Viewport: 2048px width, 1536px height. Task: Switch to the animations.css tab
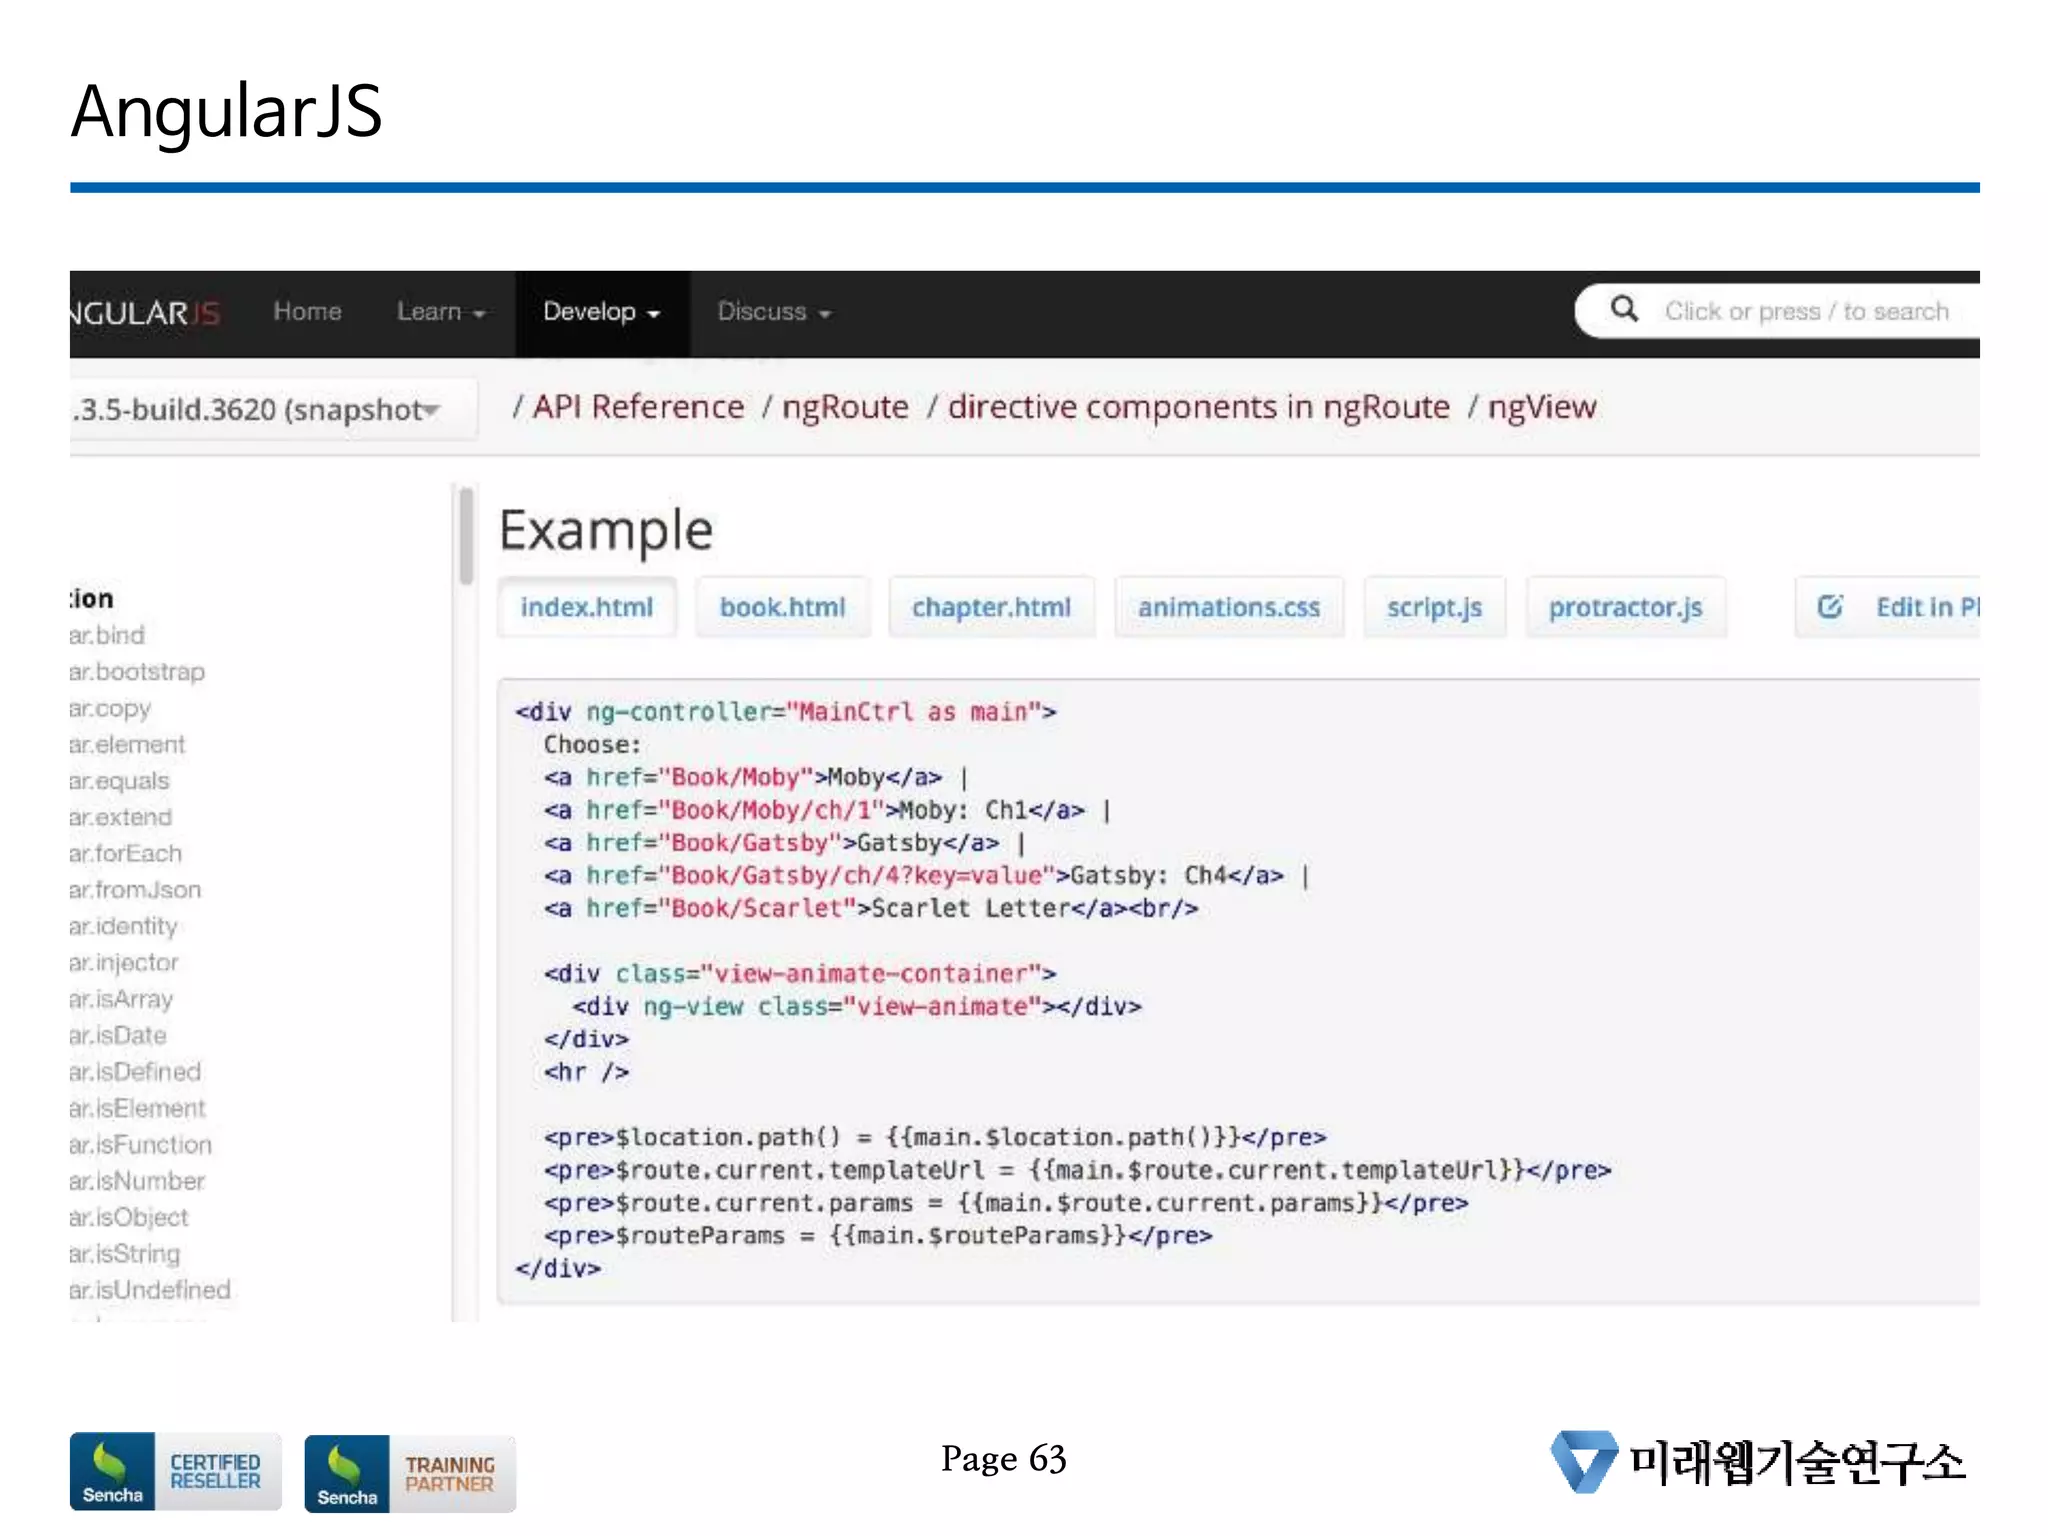tap(1229, 607)
